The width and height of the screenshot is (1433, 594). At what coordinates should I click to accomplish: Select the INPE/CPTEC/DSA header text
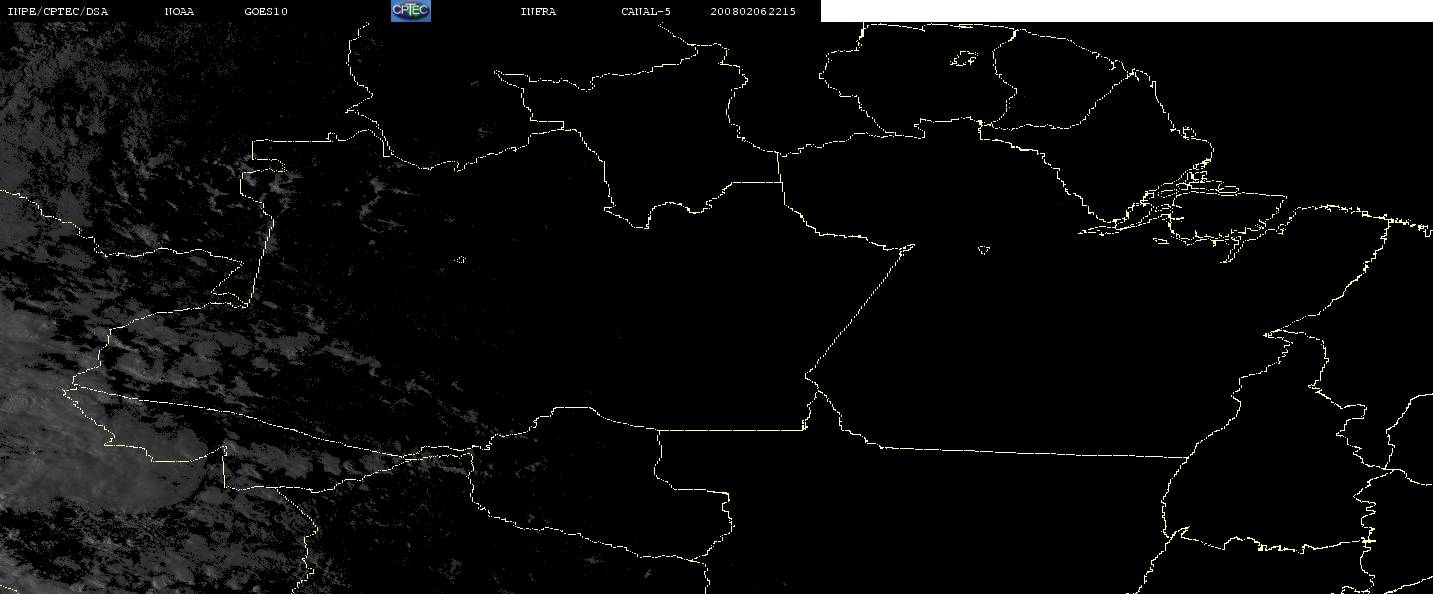[57, 12]
